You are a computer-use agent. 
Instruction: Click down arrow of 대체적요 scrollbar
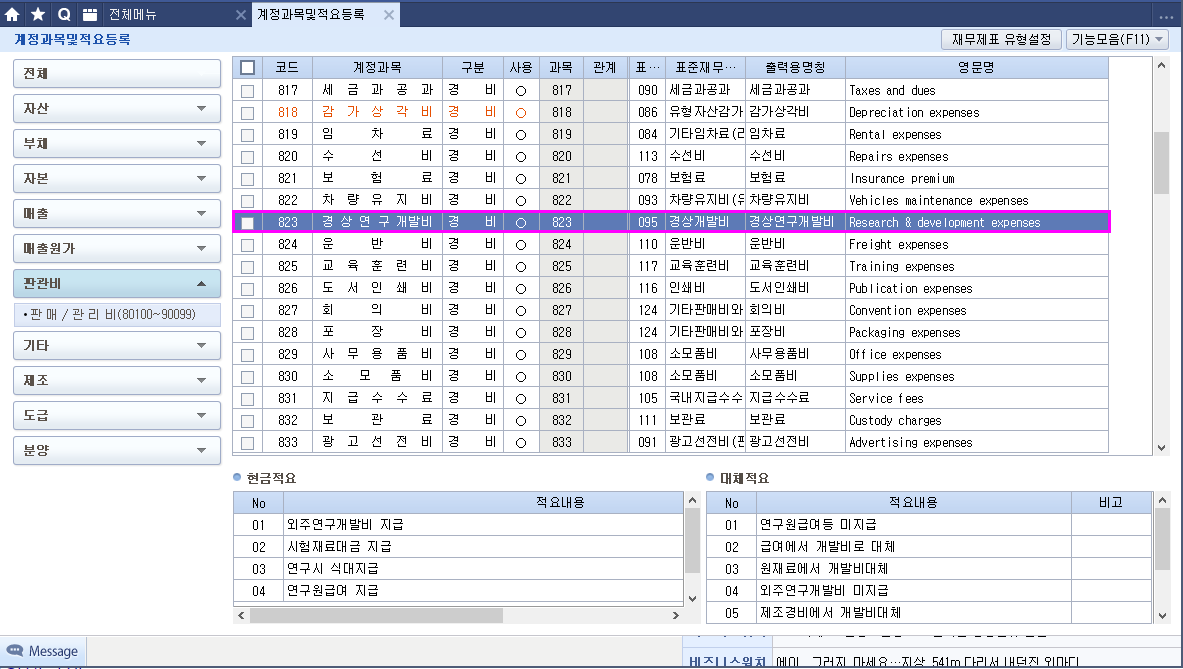[x=1162, y=615]
